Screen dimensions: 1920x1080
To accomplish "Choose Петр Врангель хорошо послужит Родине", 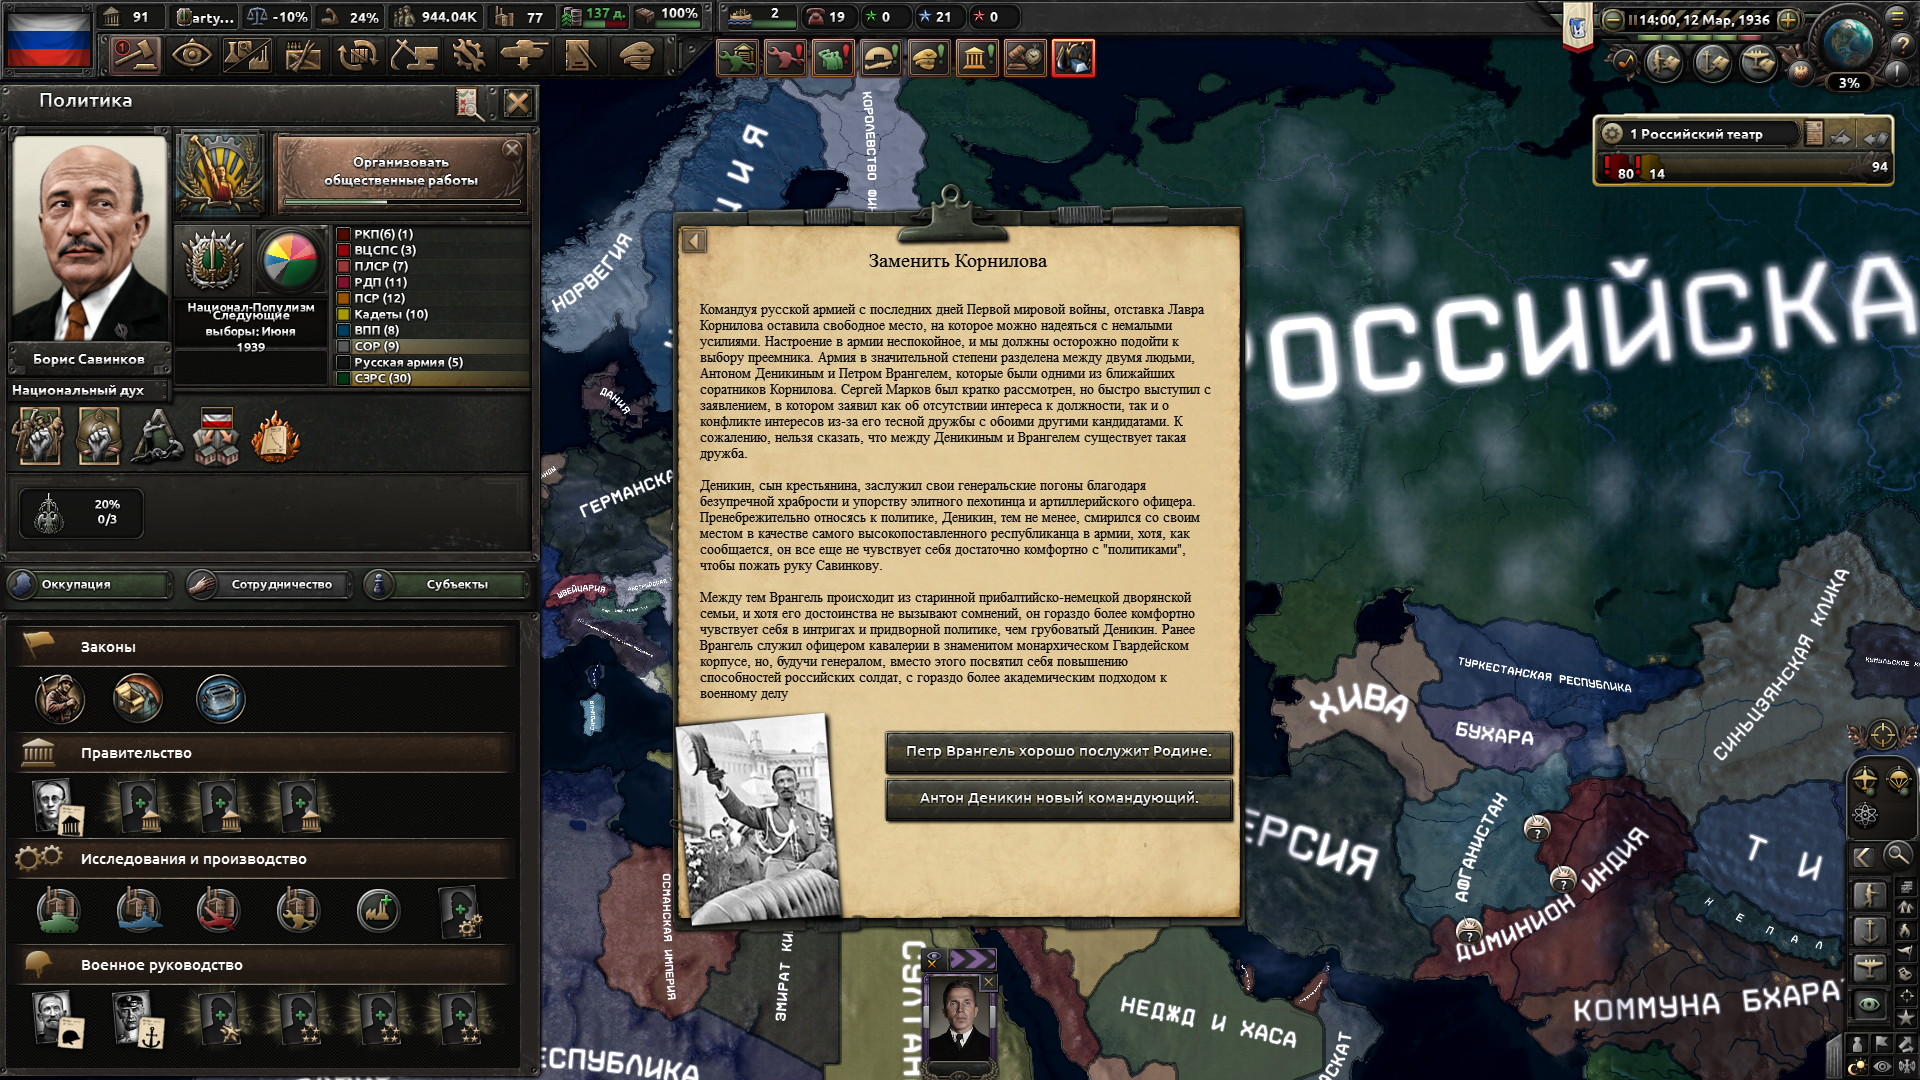I will tap(1058, 751).
